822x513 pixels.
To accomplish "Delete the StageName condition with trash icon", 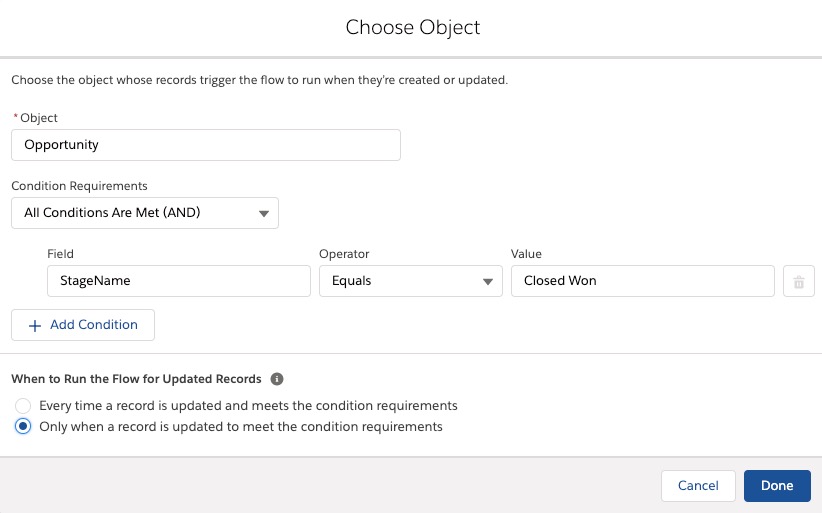I will 798,281.
